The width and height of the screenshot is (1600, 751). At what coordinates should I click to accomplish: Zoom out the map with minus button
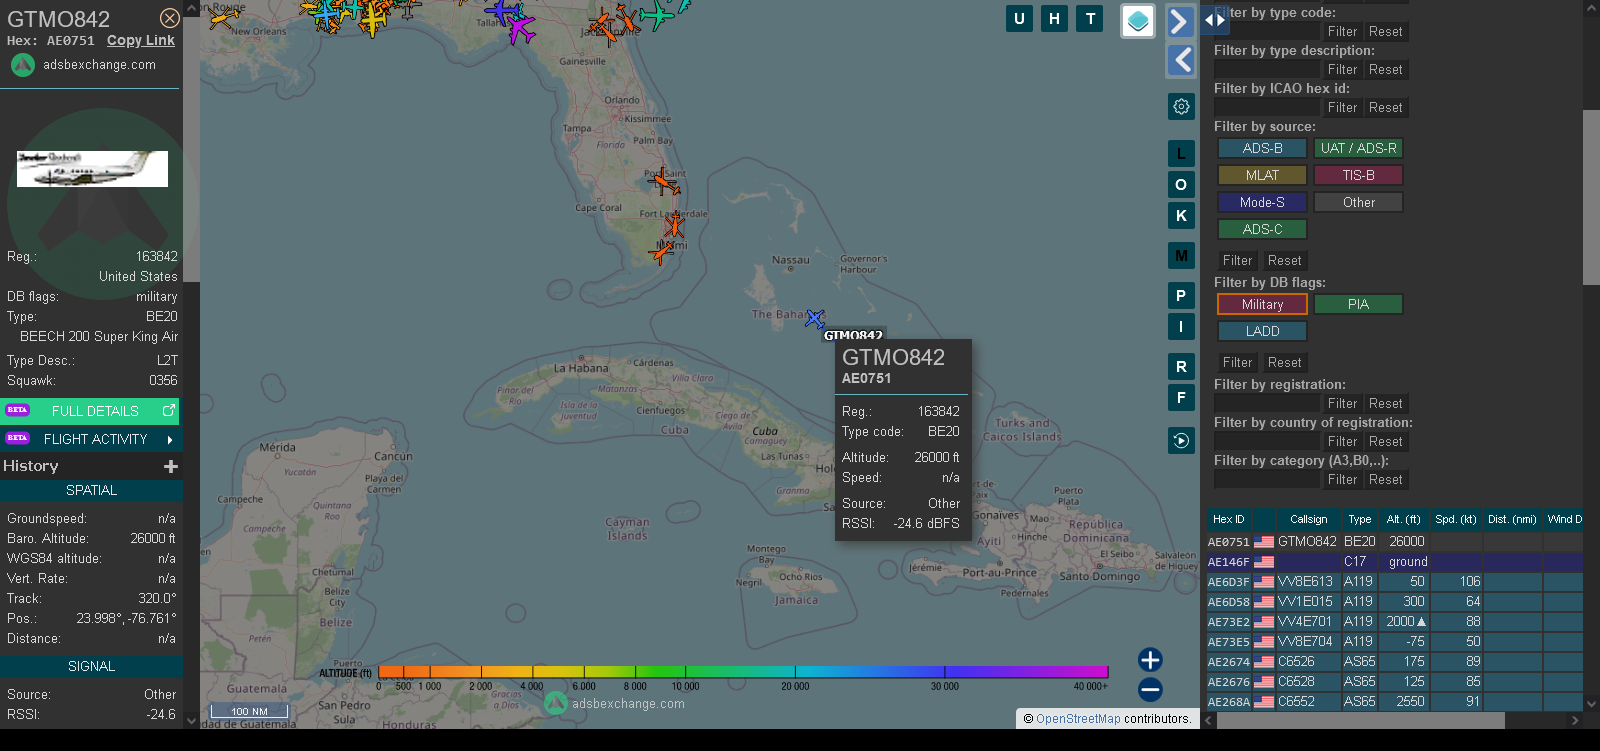pyautogui.click(x=1150, y=689)
